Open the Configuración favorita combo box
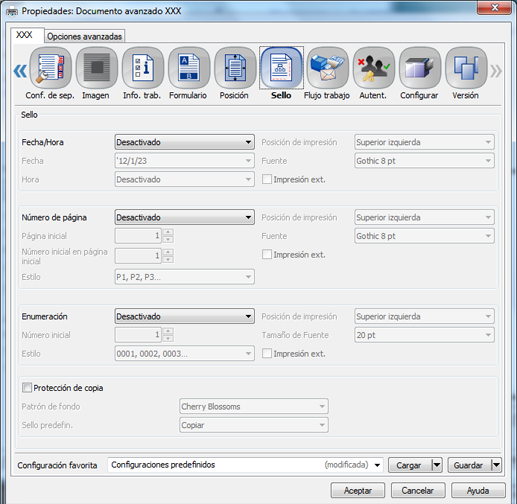This screenshot has width=517, height=504. click(x=245, y=465)
